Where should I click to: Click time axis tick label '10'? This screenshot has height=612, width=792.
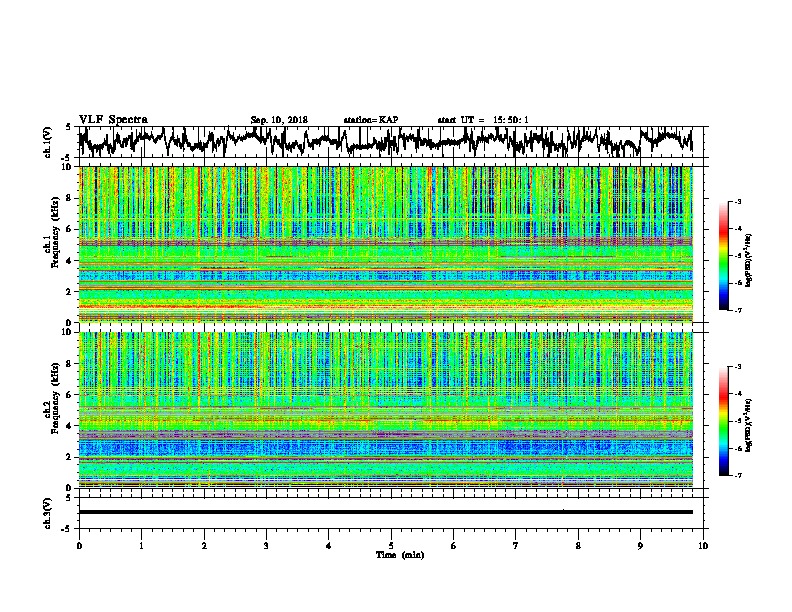pyautogui.click(x=703, y=546)
